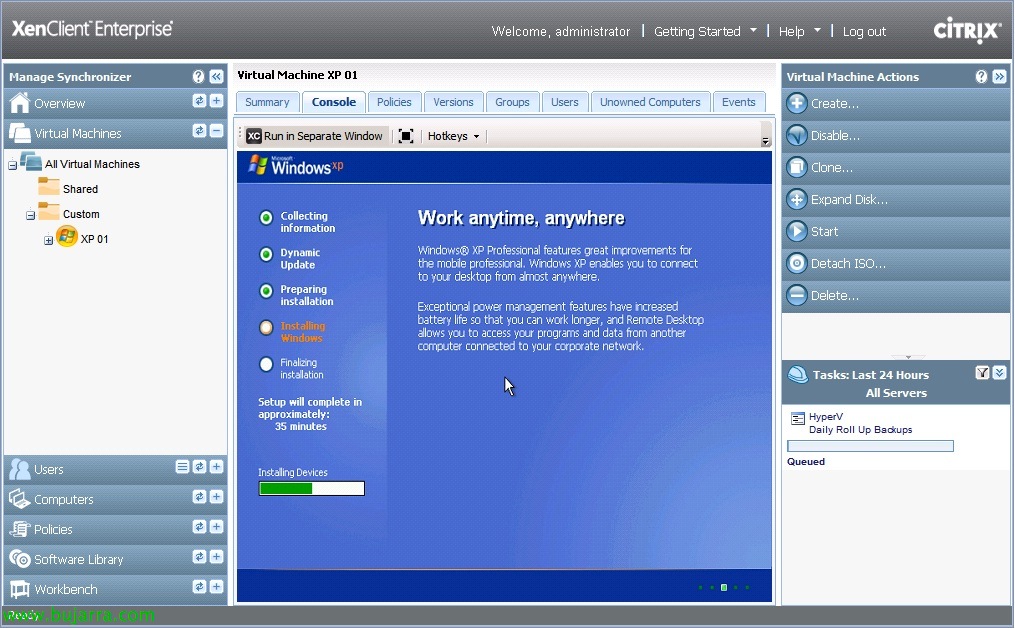Screen dimensions: 1015x628
Task: Log out of XenClient Enterprise
Action: 864,31
